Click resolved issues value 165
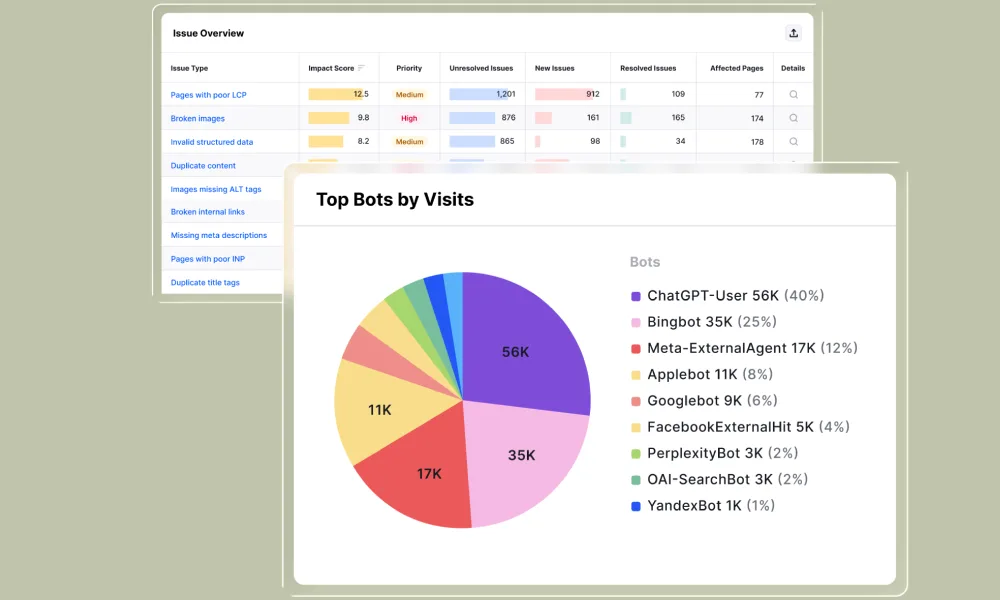The height and width of the screenshot is (600, 1000). coord(678,117)
